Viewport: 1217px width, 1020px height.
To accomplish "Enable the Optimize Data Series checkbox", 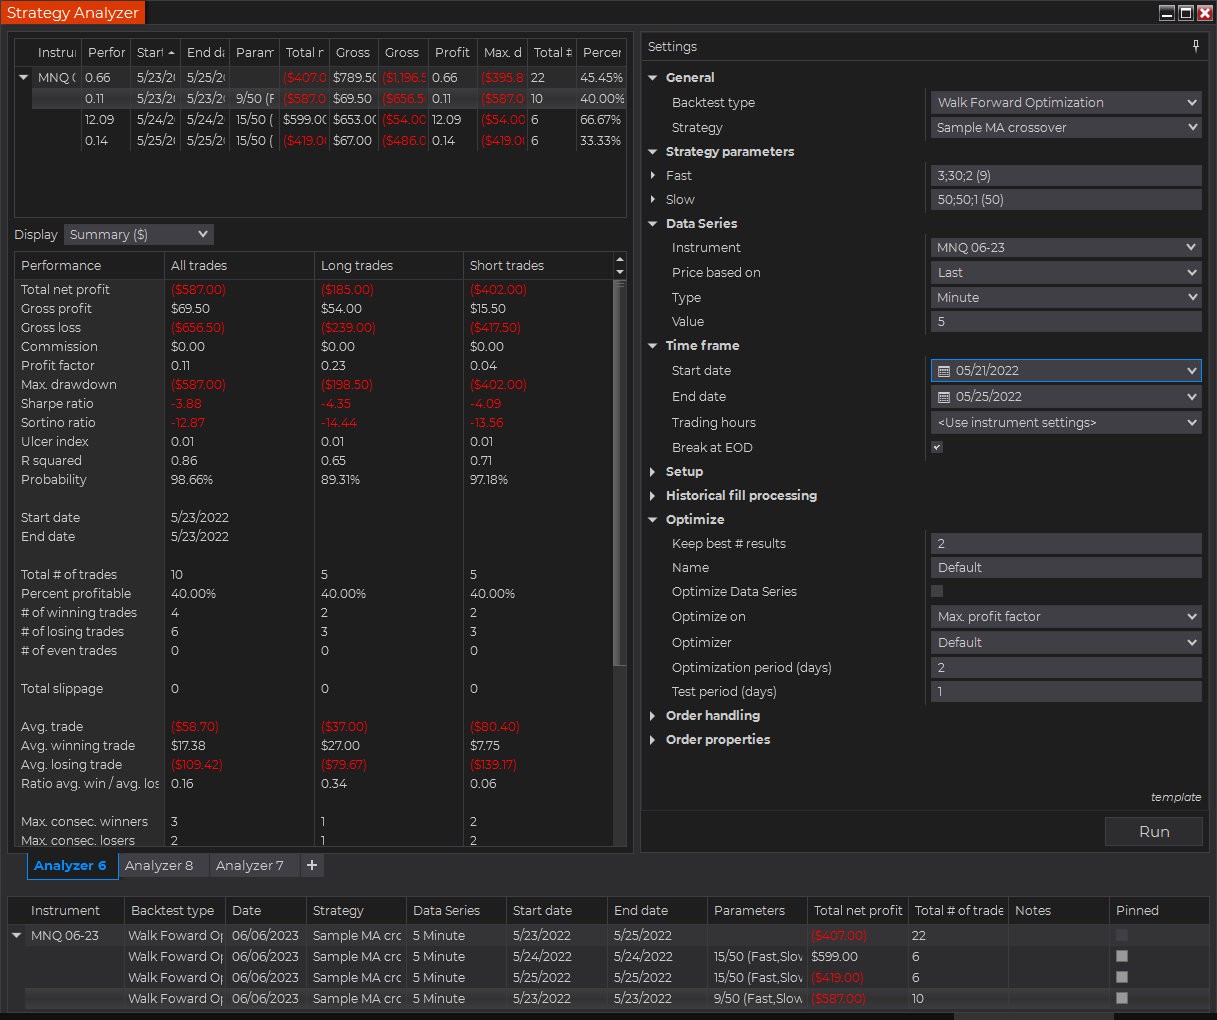I will tap(937, 592).
